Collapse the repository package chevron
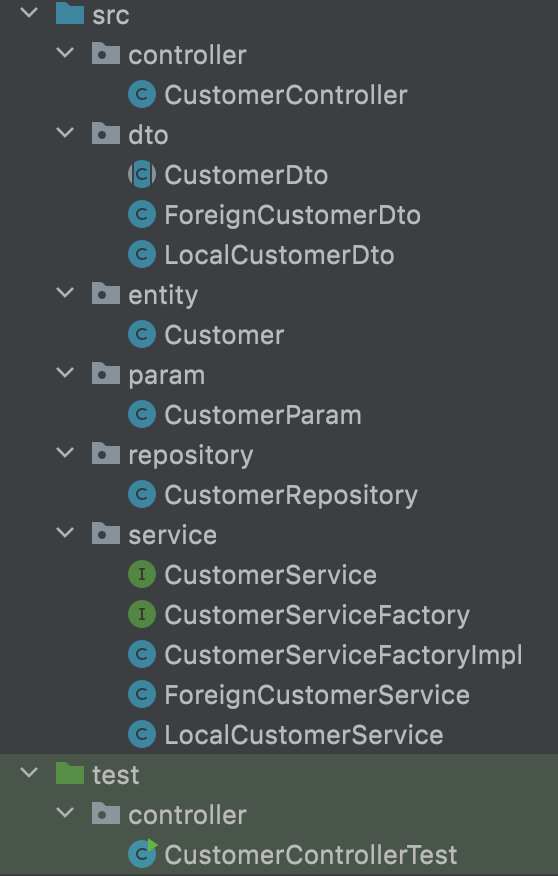The image size is (558, 876). point(65,452)
